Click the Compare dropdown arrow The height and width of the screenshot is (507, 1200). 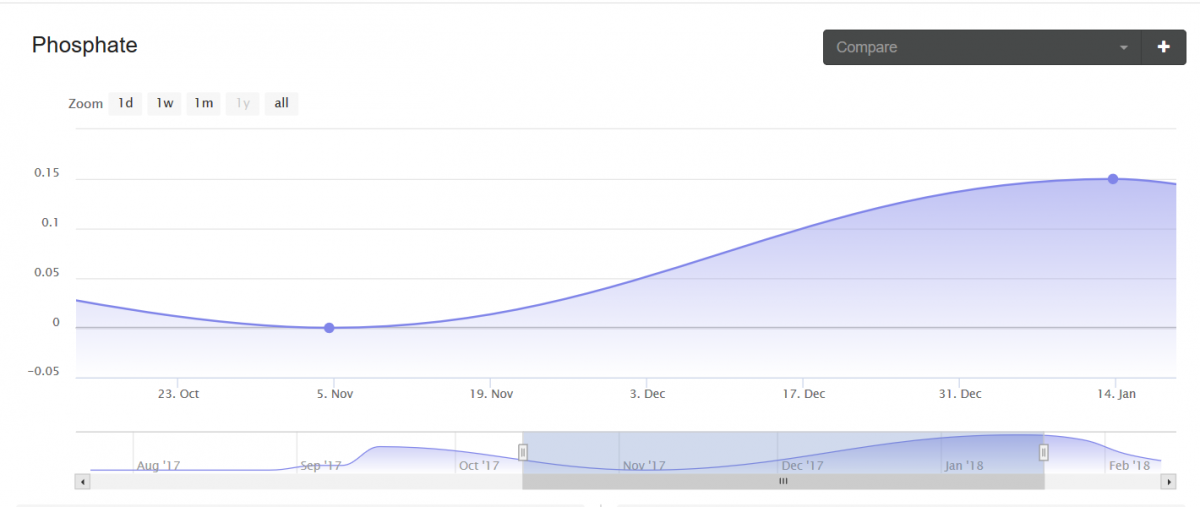1124,48
